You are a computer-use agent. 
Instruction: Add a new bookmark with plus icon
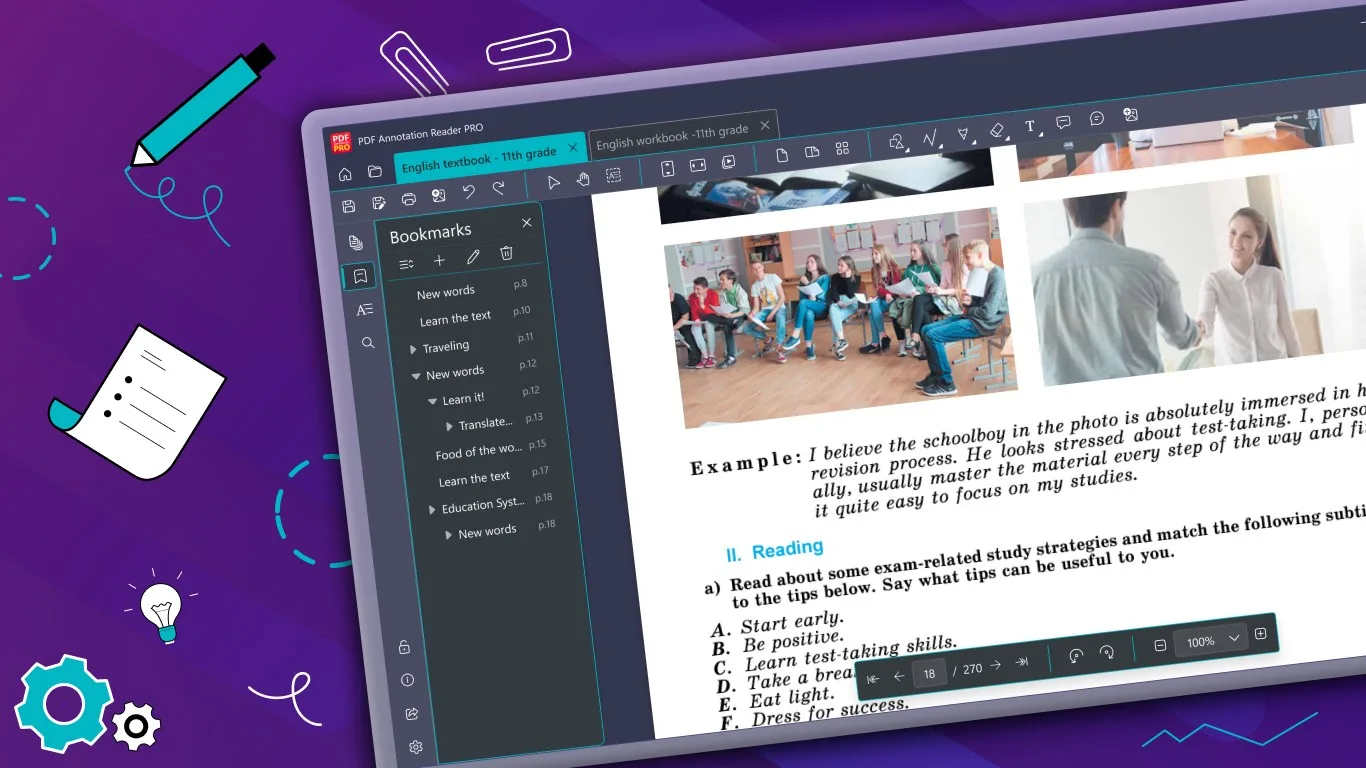coord(439,261)
